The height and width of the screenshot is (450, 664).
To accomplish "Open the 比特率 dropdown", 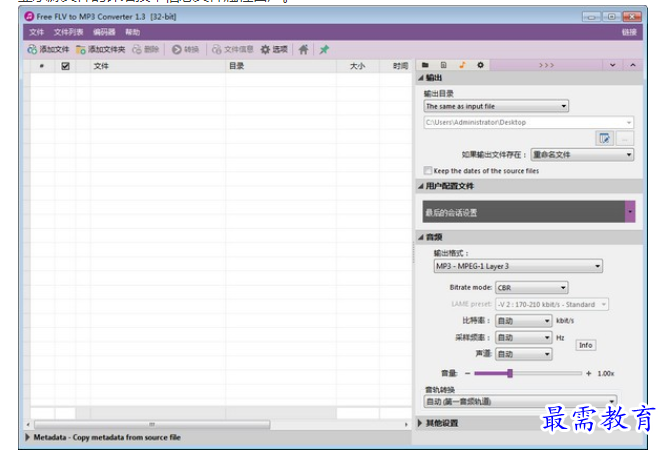I will (x=523, y=321).
